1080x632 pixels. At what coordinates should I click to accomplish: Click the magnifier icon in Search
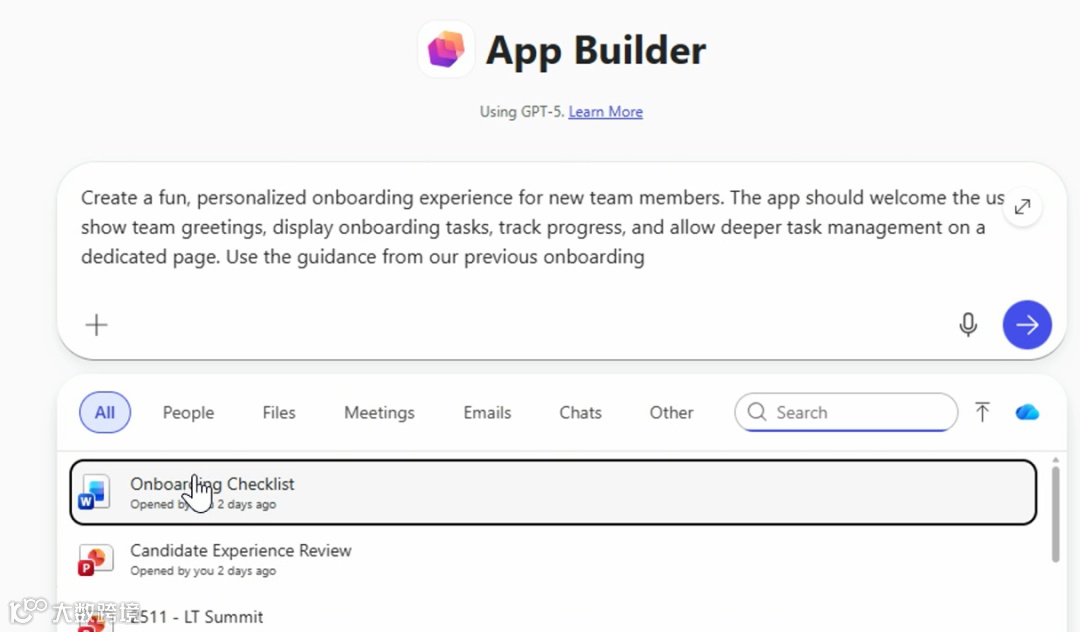tap(757, 412)
